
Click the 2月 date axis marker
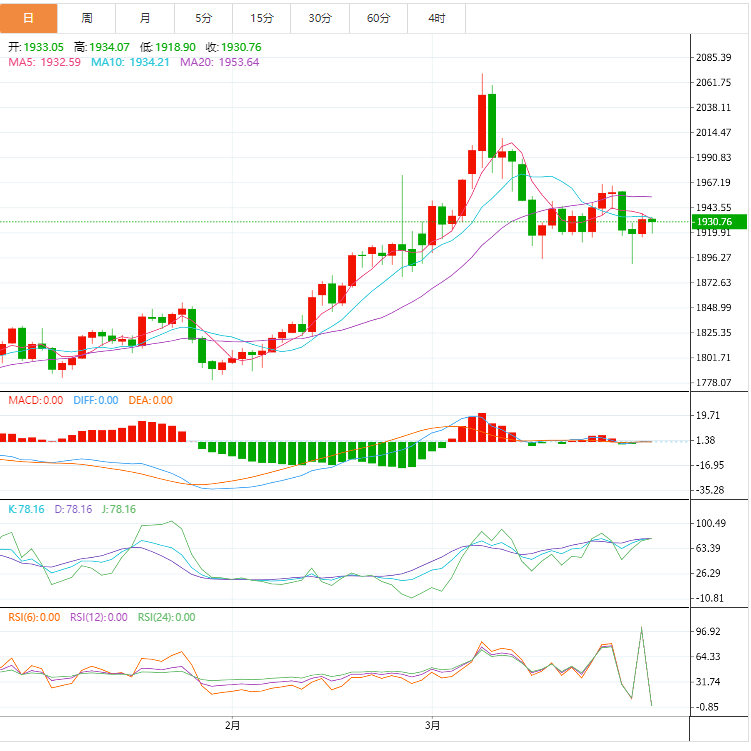[x=232, y=726]
